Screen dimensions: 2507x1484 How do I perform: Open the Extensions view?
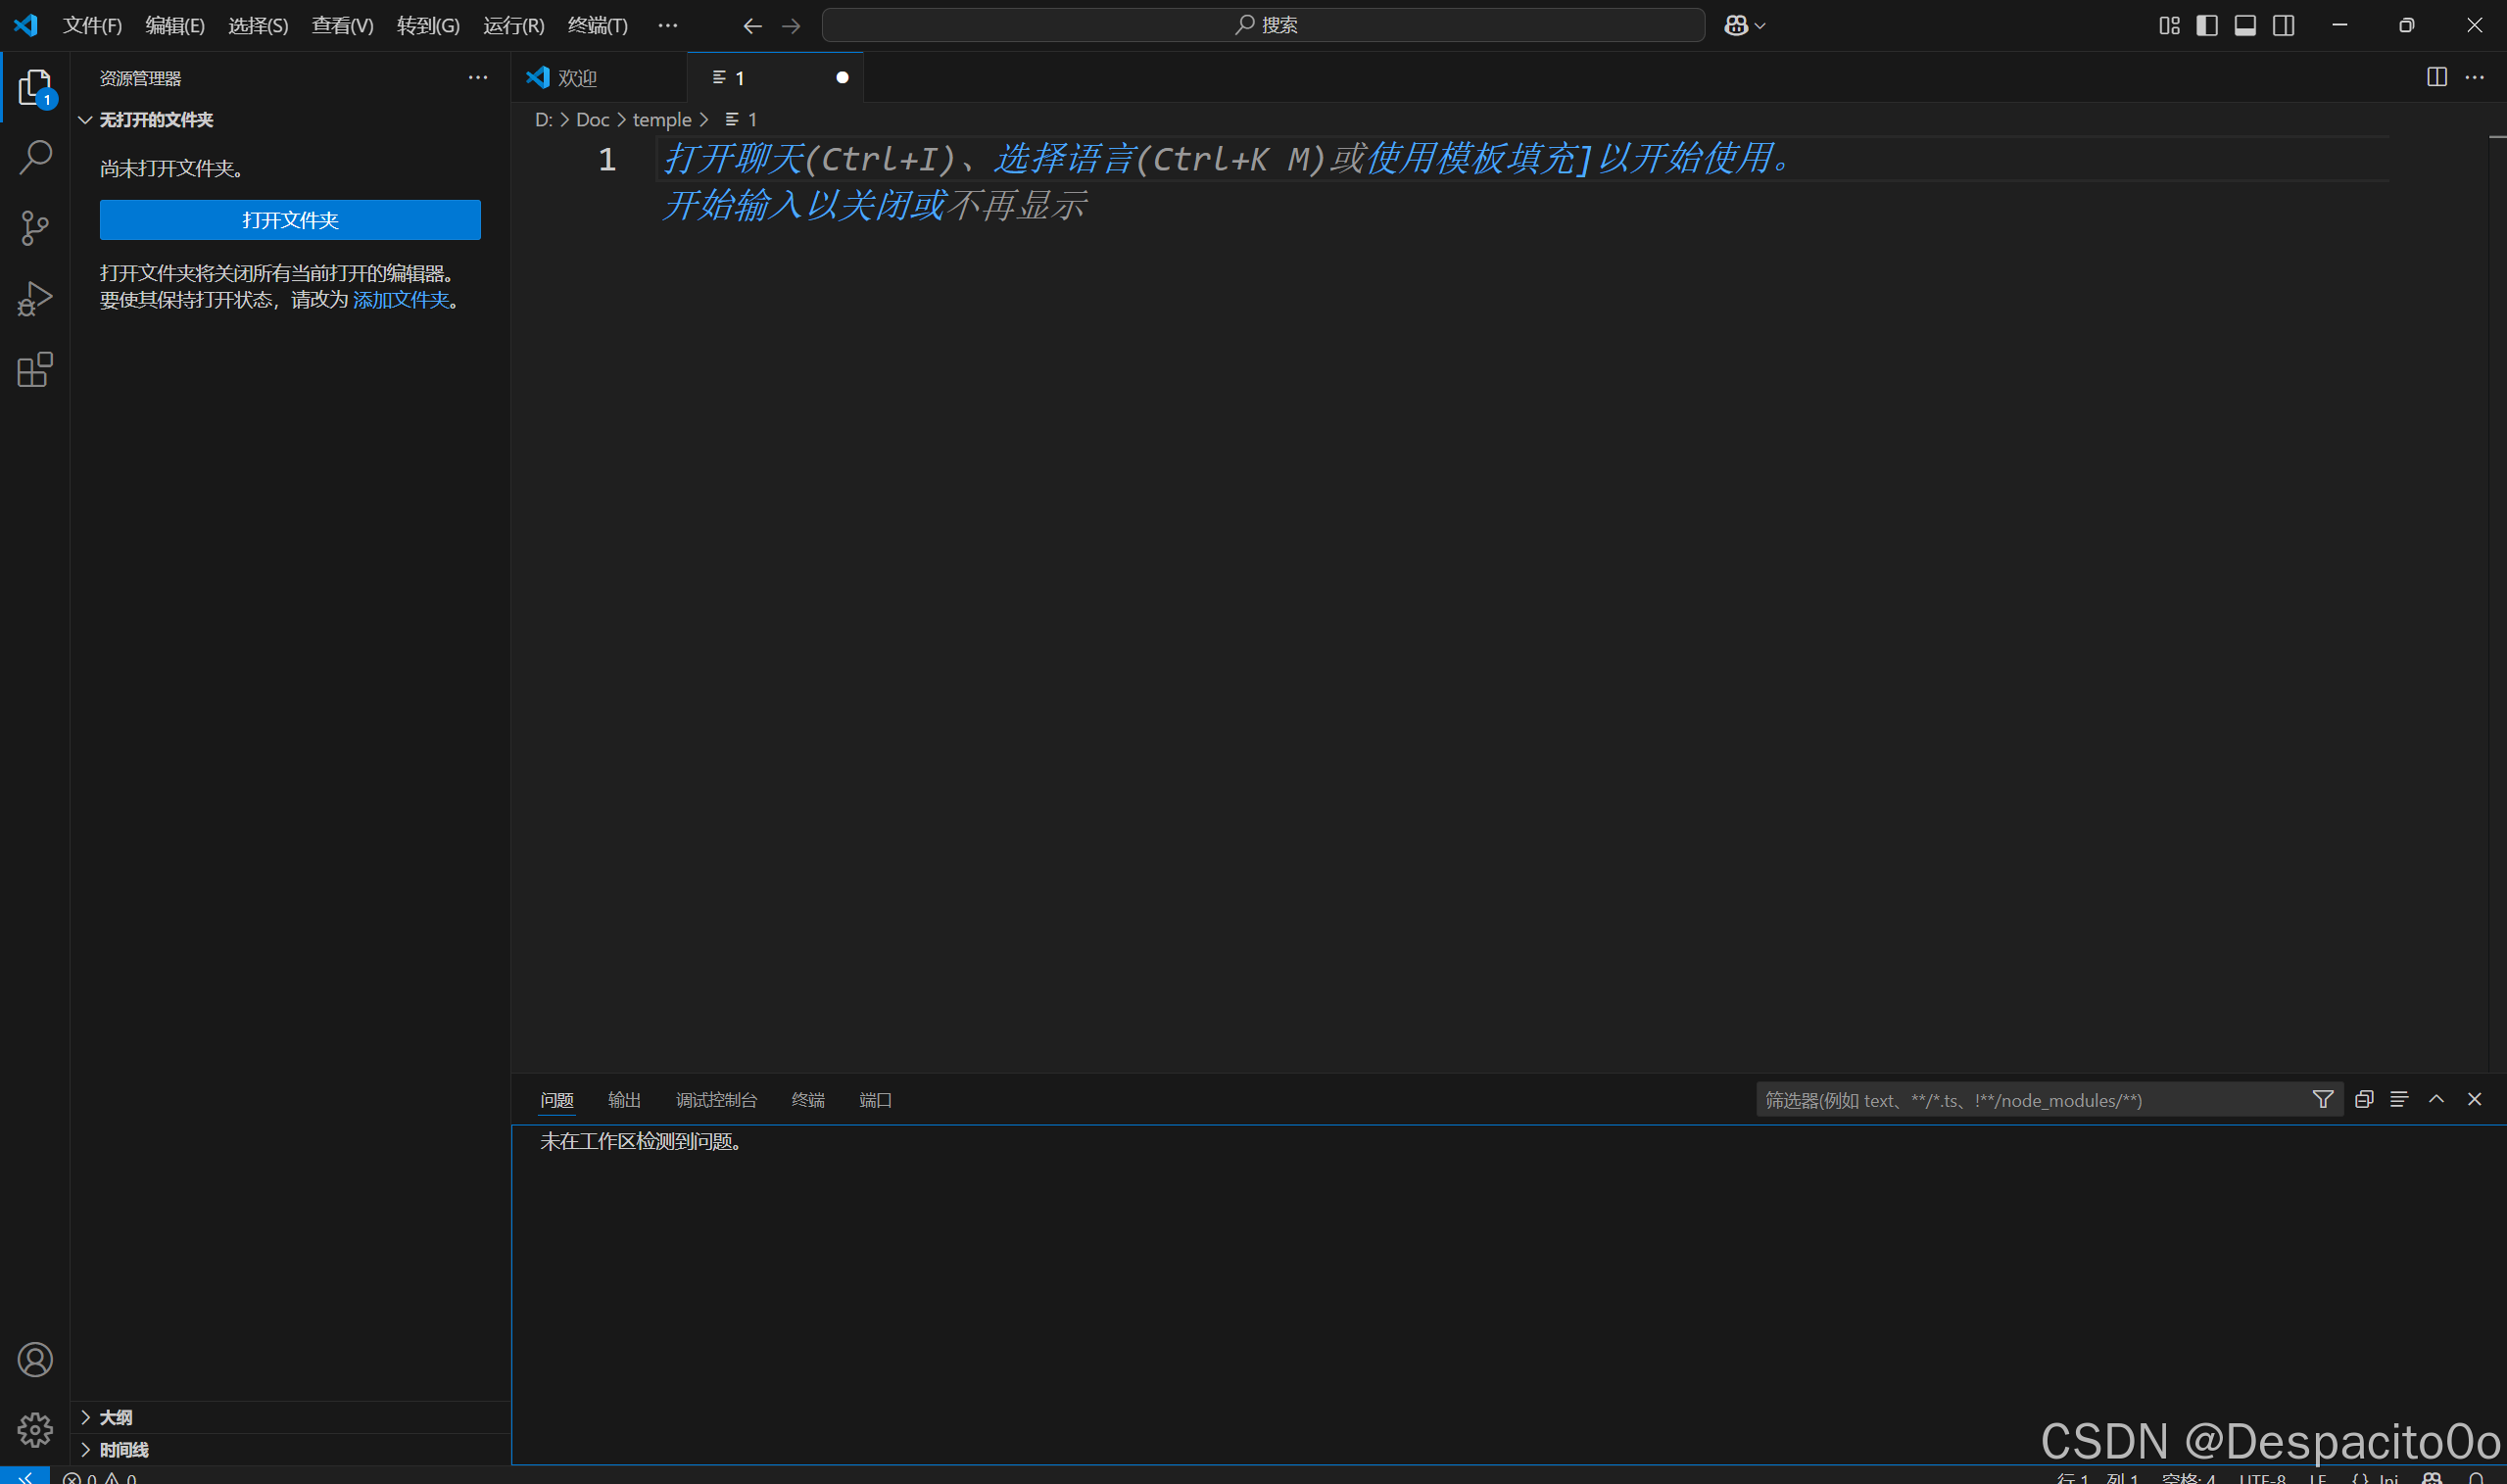(35, 370)
